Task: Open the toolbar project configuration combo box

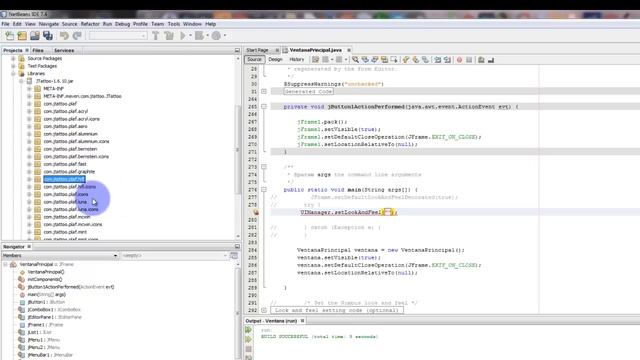Action: tap(118, 36)
